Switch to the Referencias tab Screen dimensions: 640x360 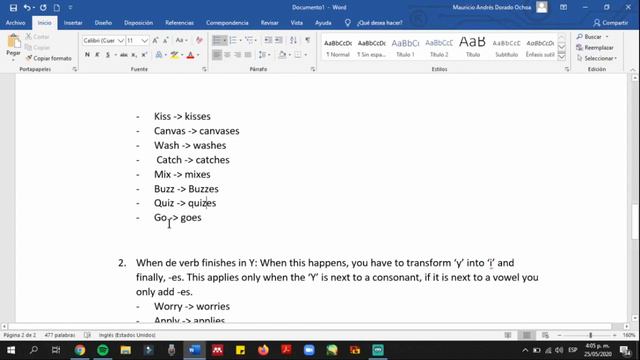pyautogui.click(x=179, y=23)
